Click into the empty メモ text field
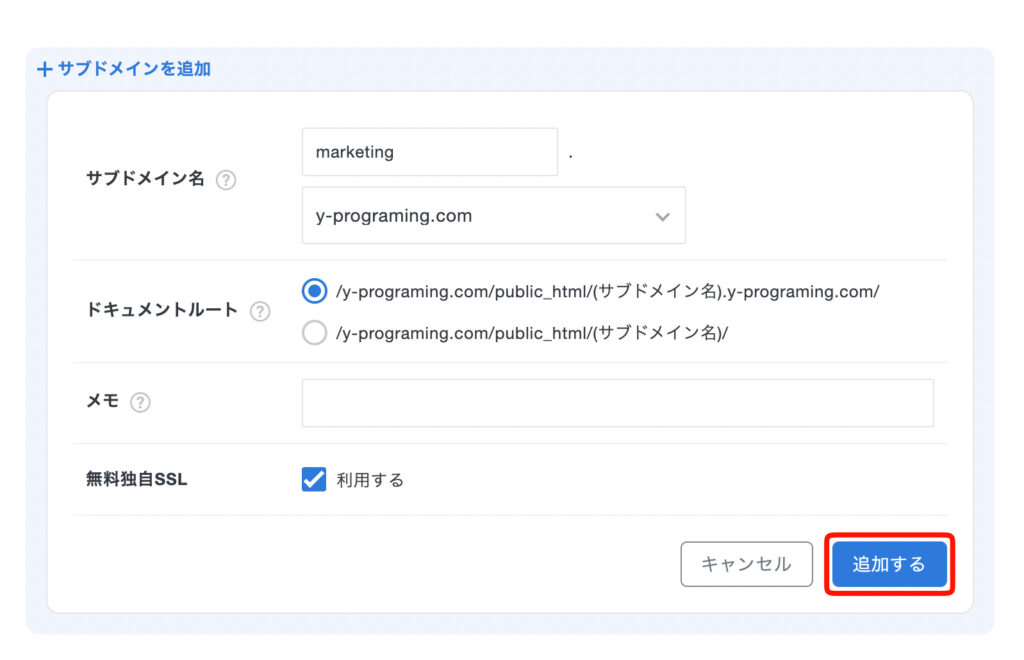Viewport: 1024px width, 660px height. click(x=617, y=403)
